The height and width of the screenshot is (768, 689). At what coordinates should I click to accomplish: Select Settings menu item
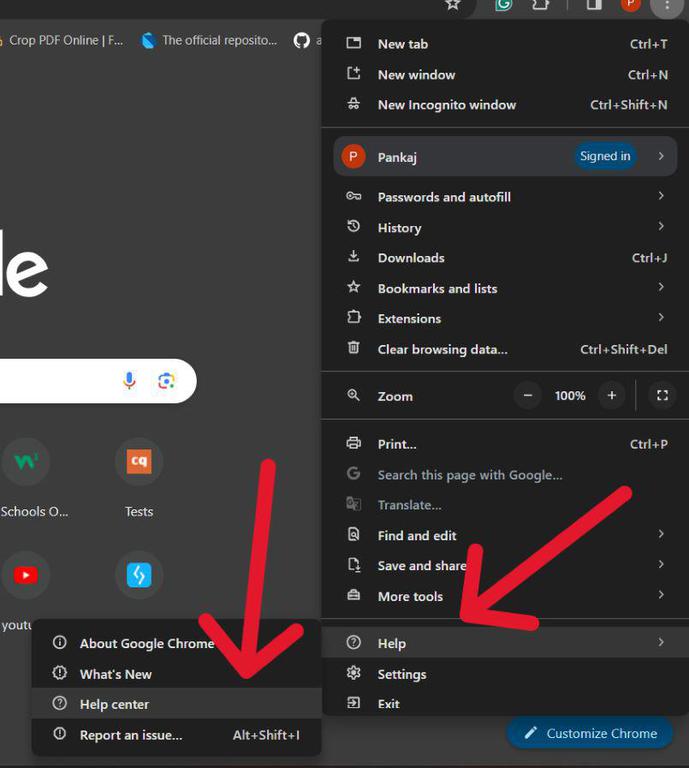coord(505,674)
